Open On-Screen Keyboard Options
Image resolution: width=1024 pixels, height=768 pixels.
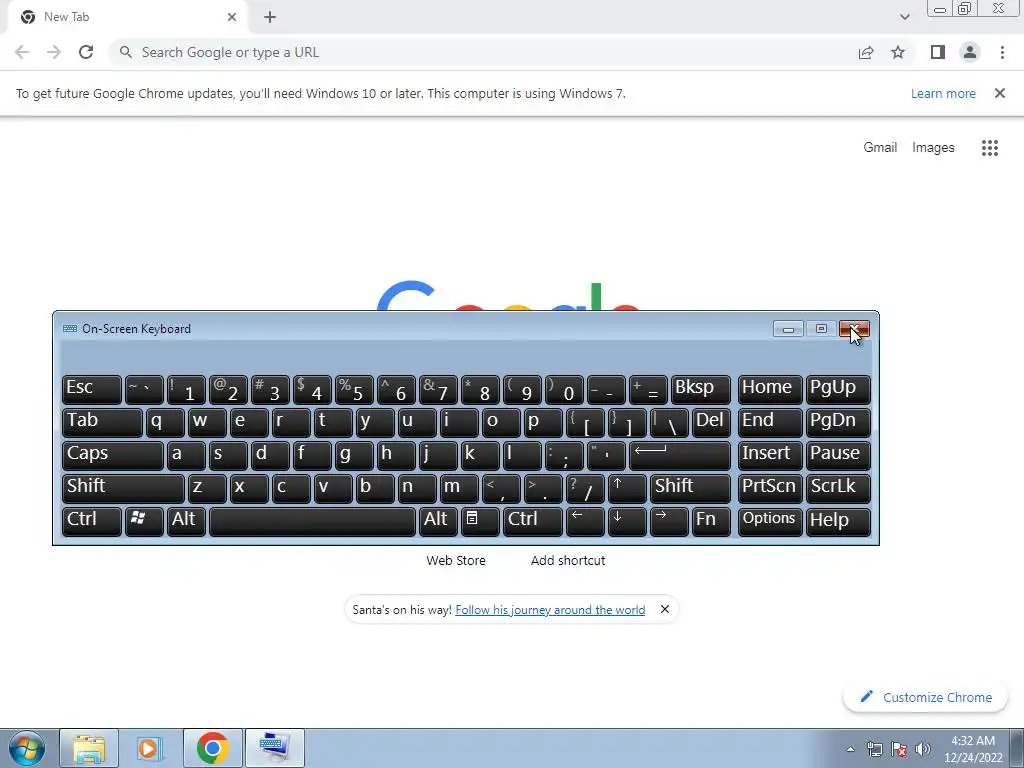[x=770, y=521]
